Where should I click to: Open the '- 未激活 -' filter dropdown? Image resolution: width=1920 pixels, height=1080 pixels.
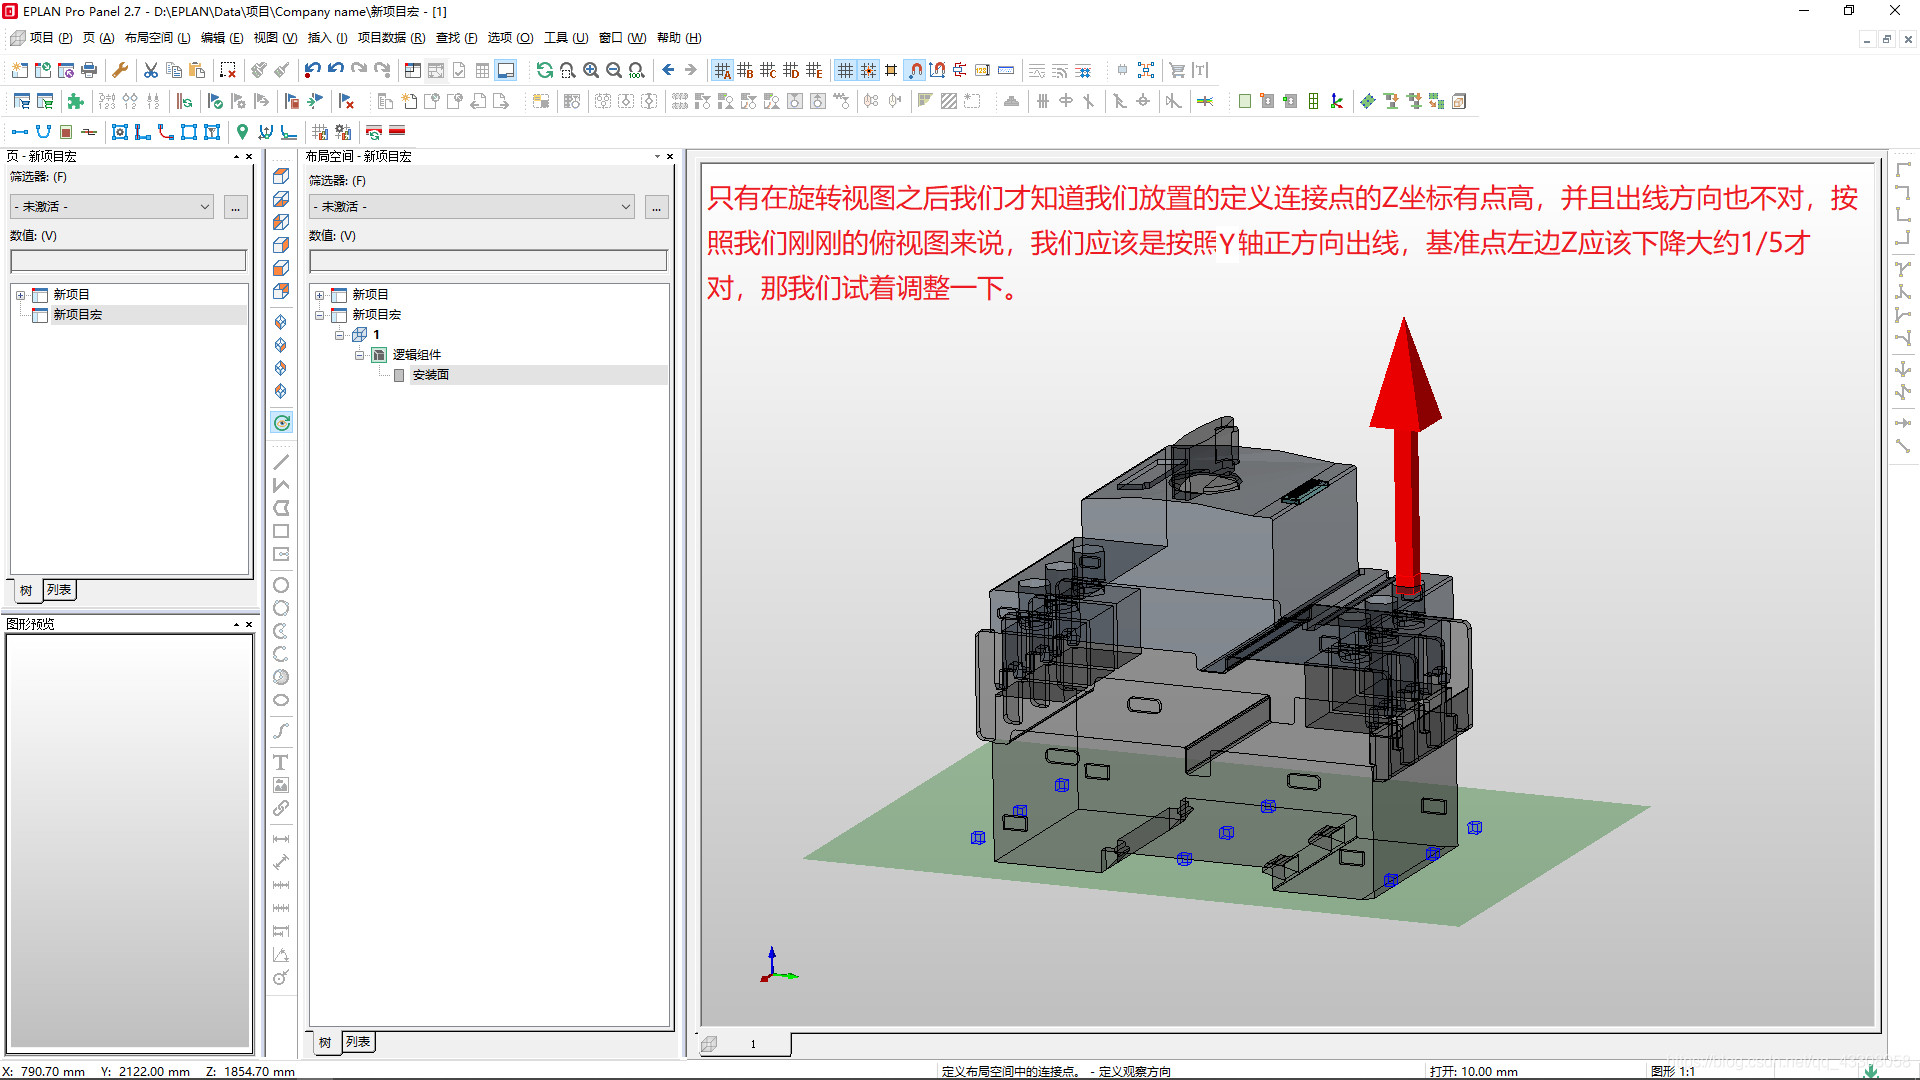point(110,206)
